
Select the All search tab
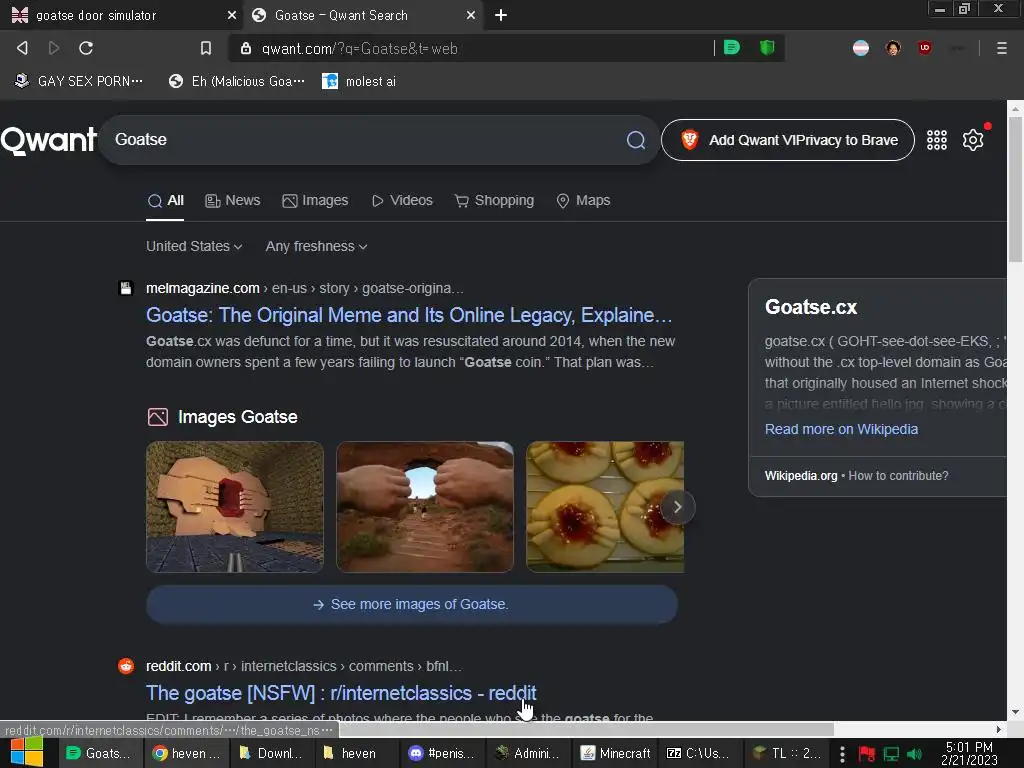165,200
